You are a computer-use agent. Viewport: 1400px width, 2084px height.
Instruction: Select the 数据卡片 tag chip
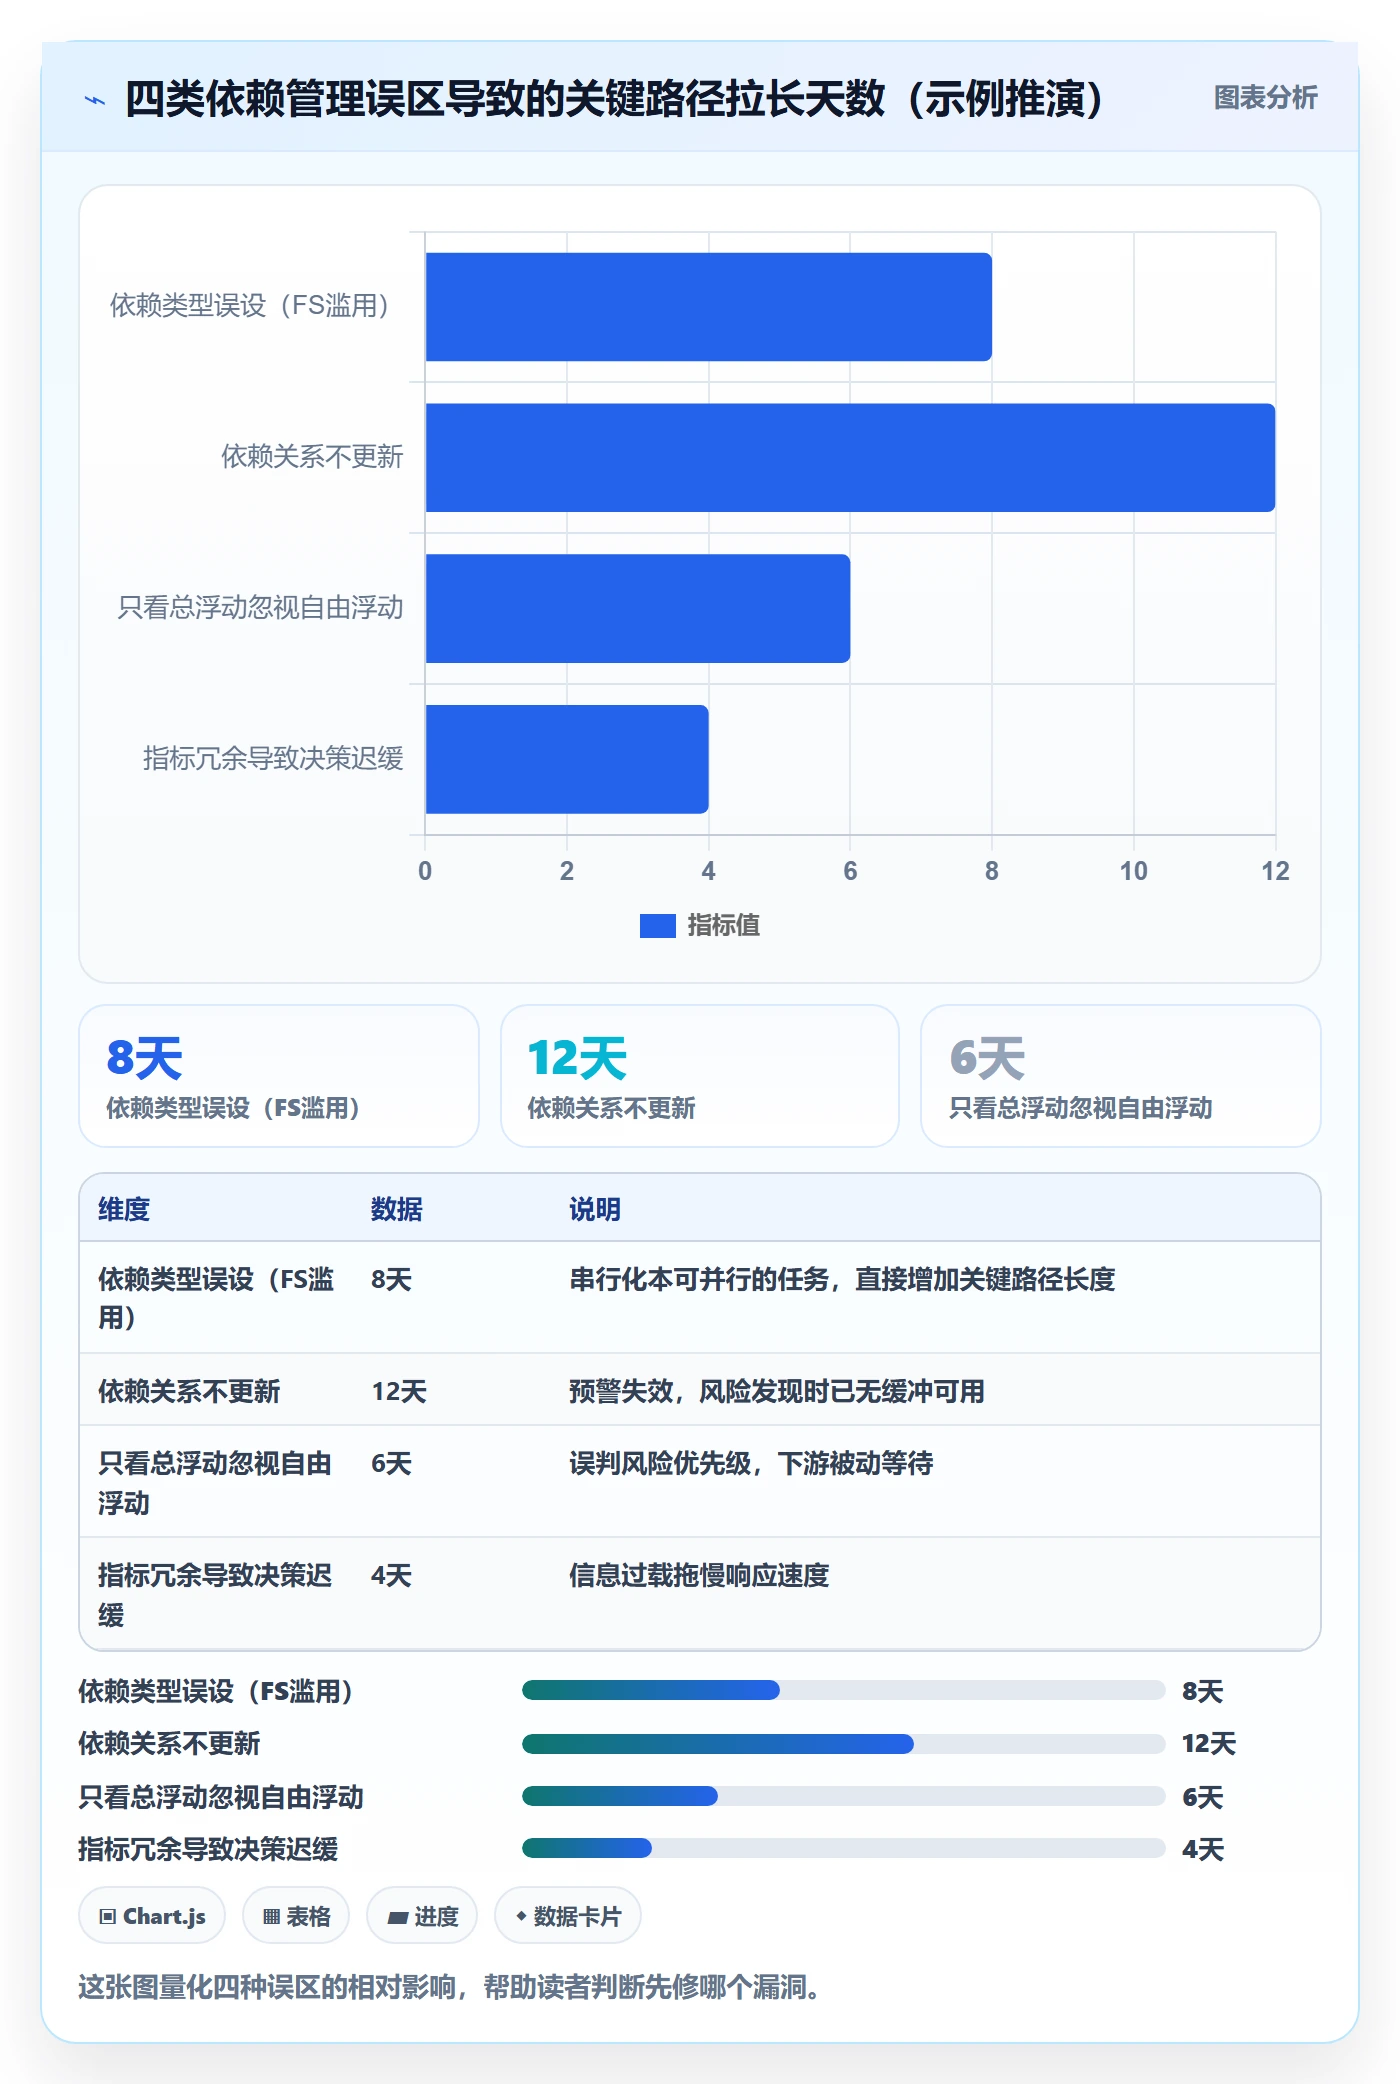point(568,1916)
